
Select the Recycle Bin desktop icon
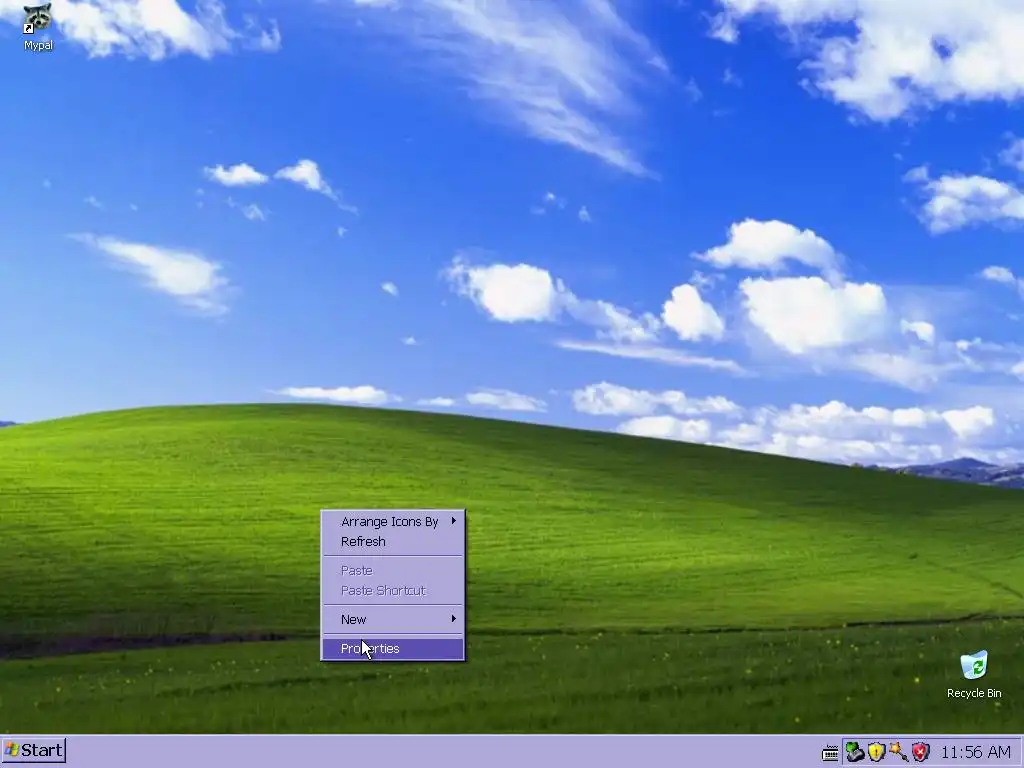[974, 675]
